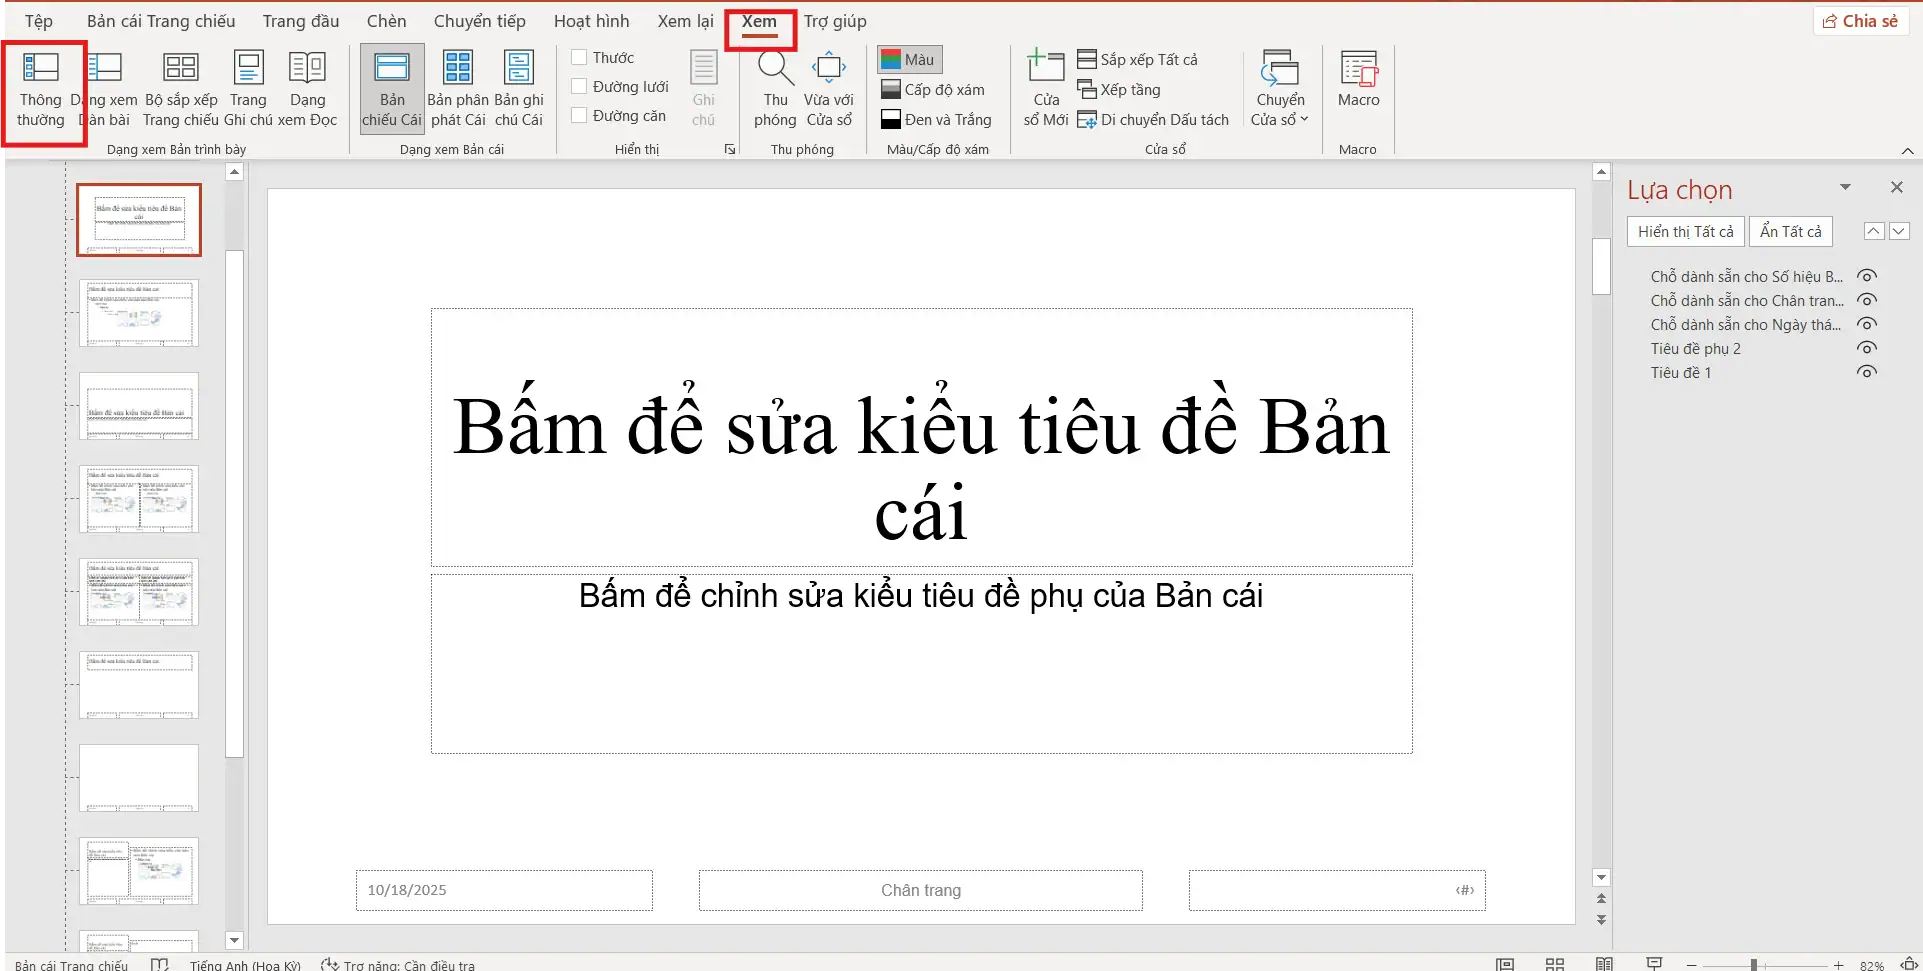
Task: Switch to Bản phân phát Cái view
Action: coord(458,88)
